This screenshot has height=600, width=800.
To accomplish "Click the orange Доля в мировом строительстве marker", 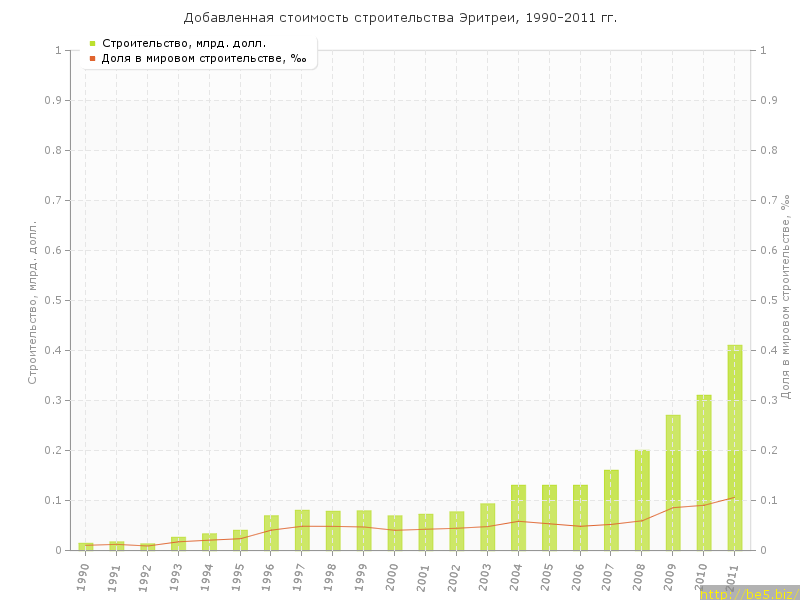I will click(92, 59).
